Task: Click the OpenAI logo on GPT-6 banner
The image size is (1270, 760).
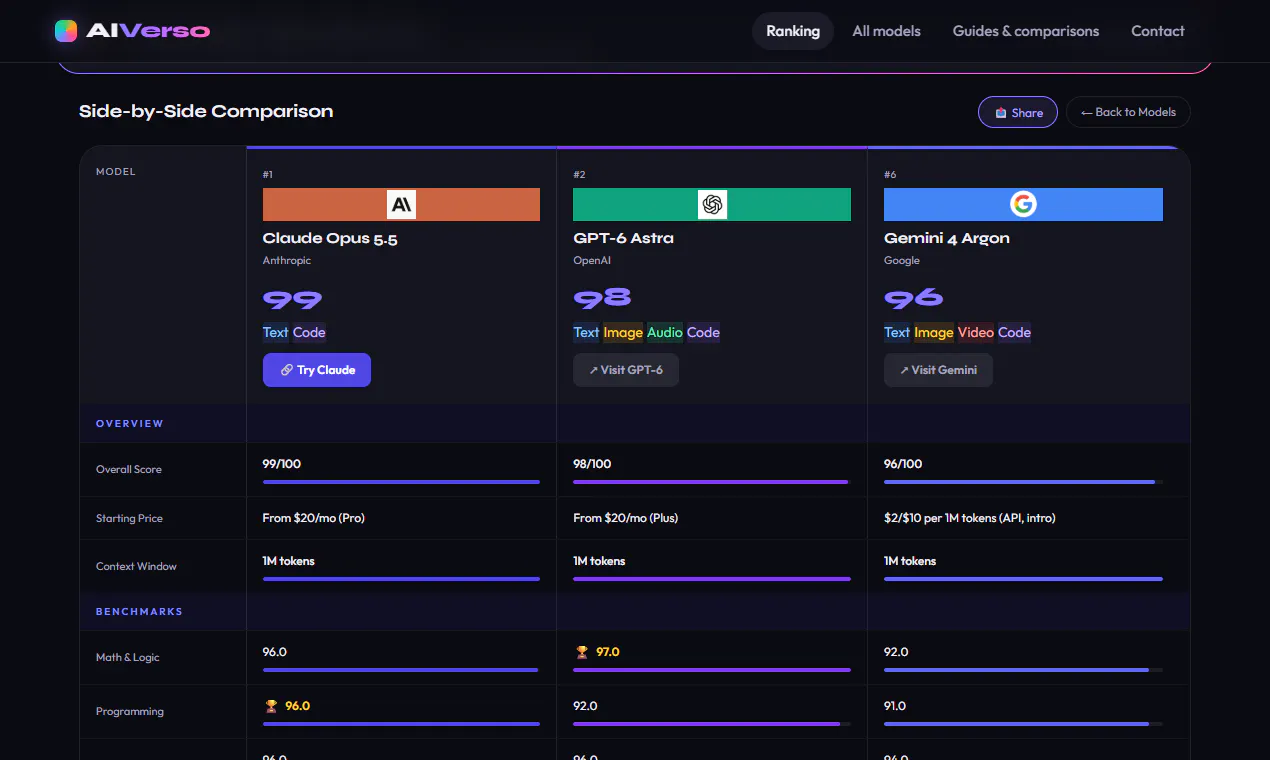Action: (x=712, y=205)
